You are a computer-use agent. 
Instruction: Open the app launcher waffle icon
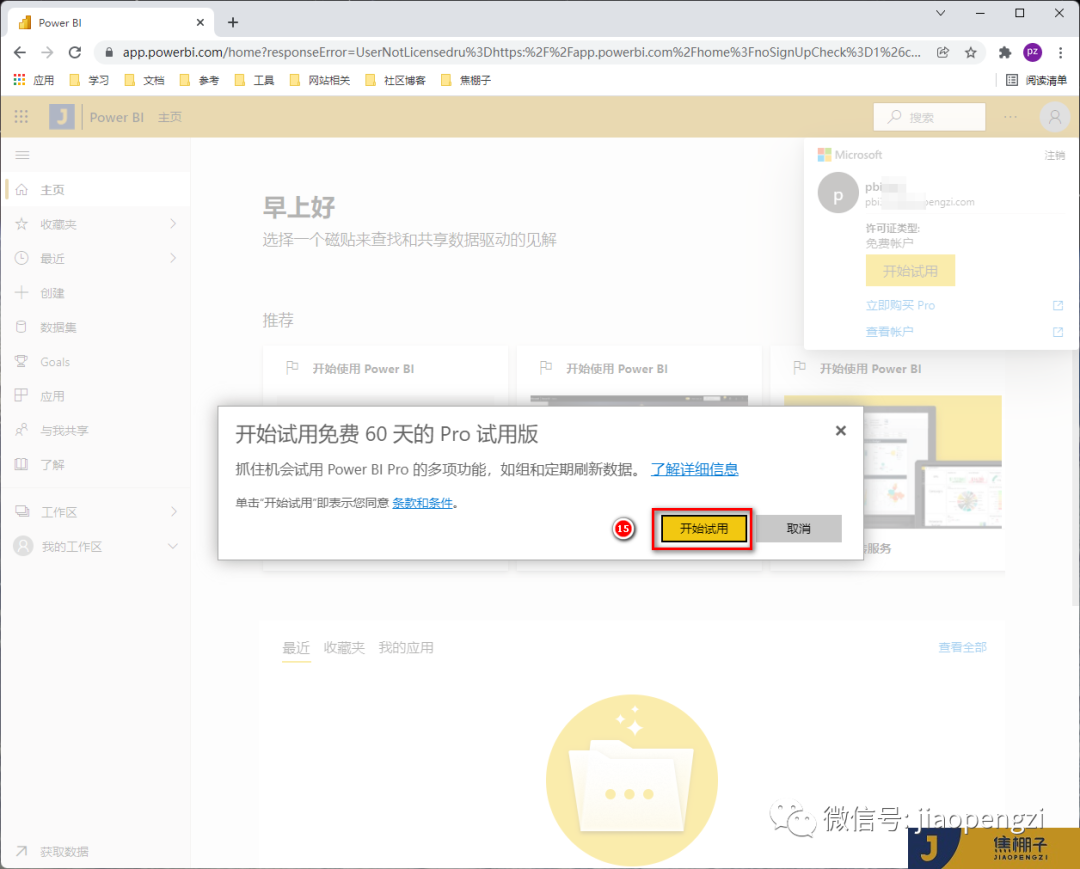tap(21, 117)
